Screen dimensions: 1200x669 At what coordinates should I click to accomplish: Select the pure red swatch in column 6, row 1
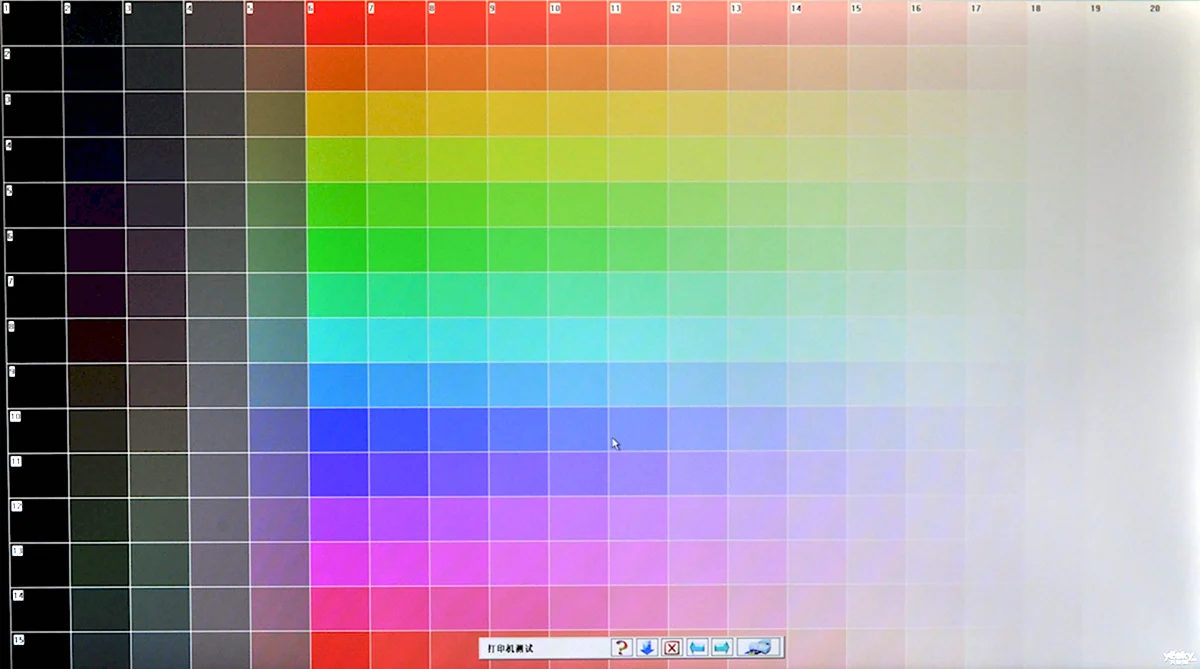click(x=336, y=25)
